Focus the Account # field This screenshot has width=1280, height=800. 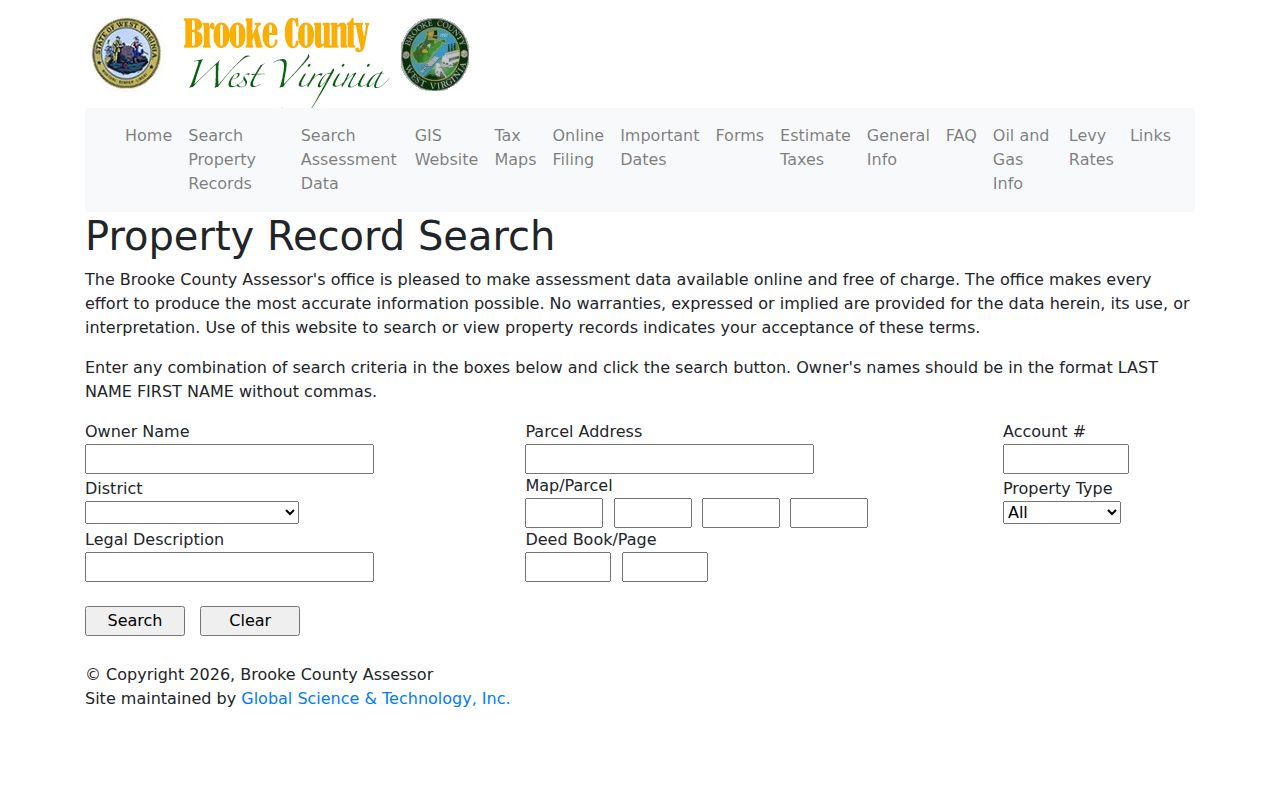pos(1066,459)
